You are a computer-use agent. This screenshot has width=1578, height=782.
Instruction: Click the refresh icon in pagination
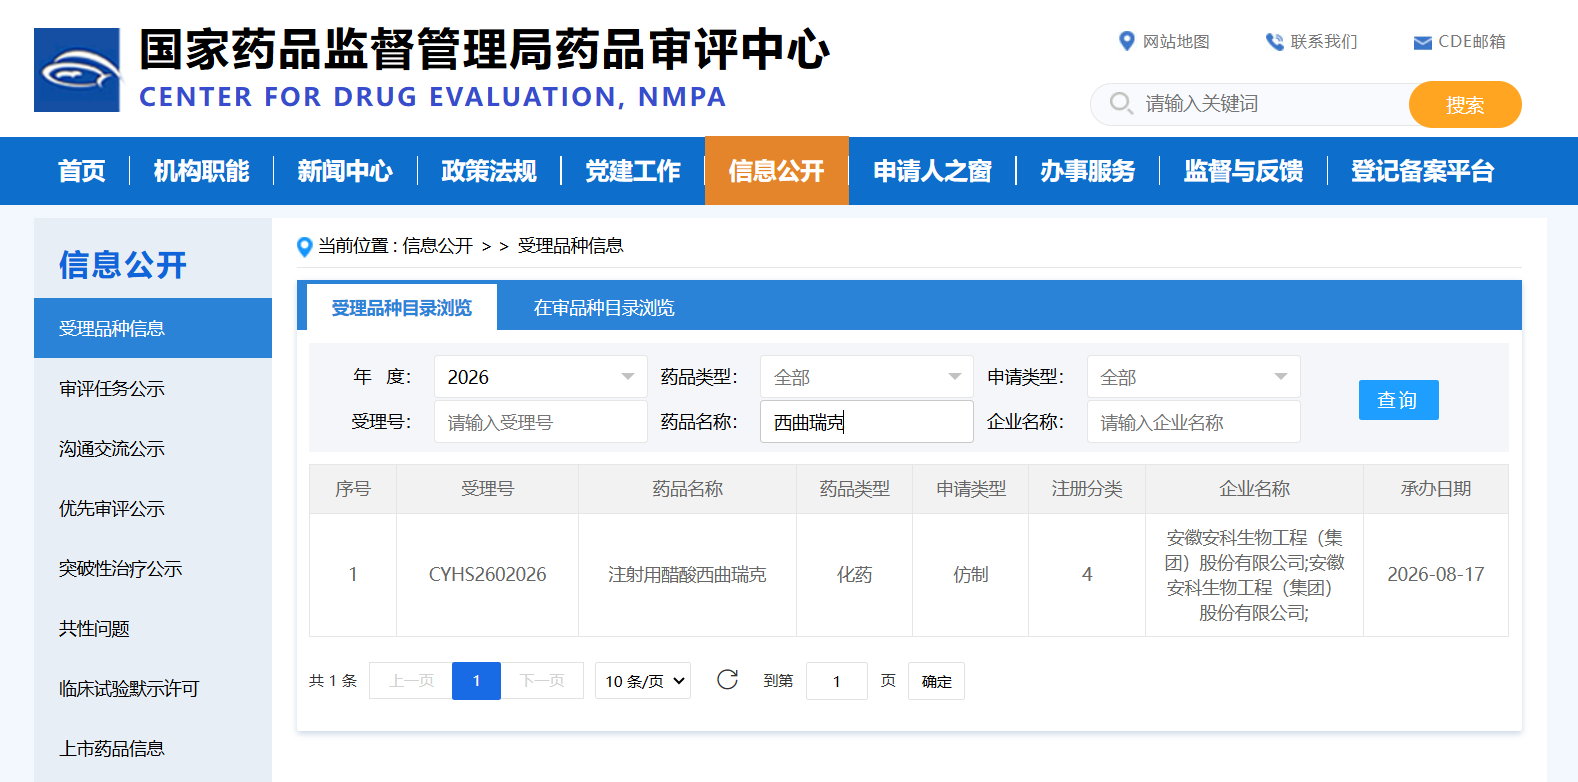(x=727, y=680)
